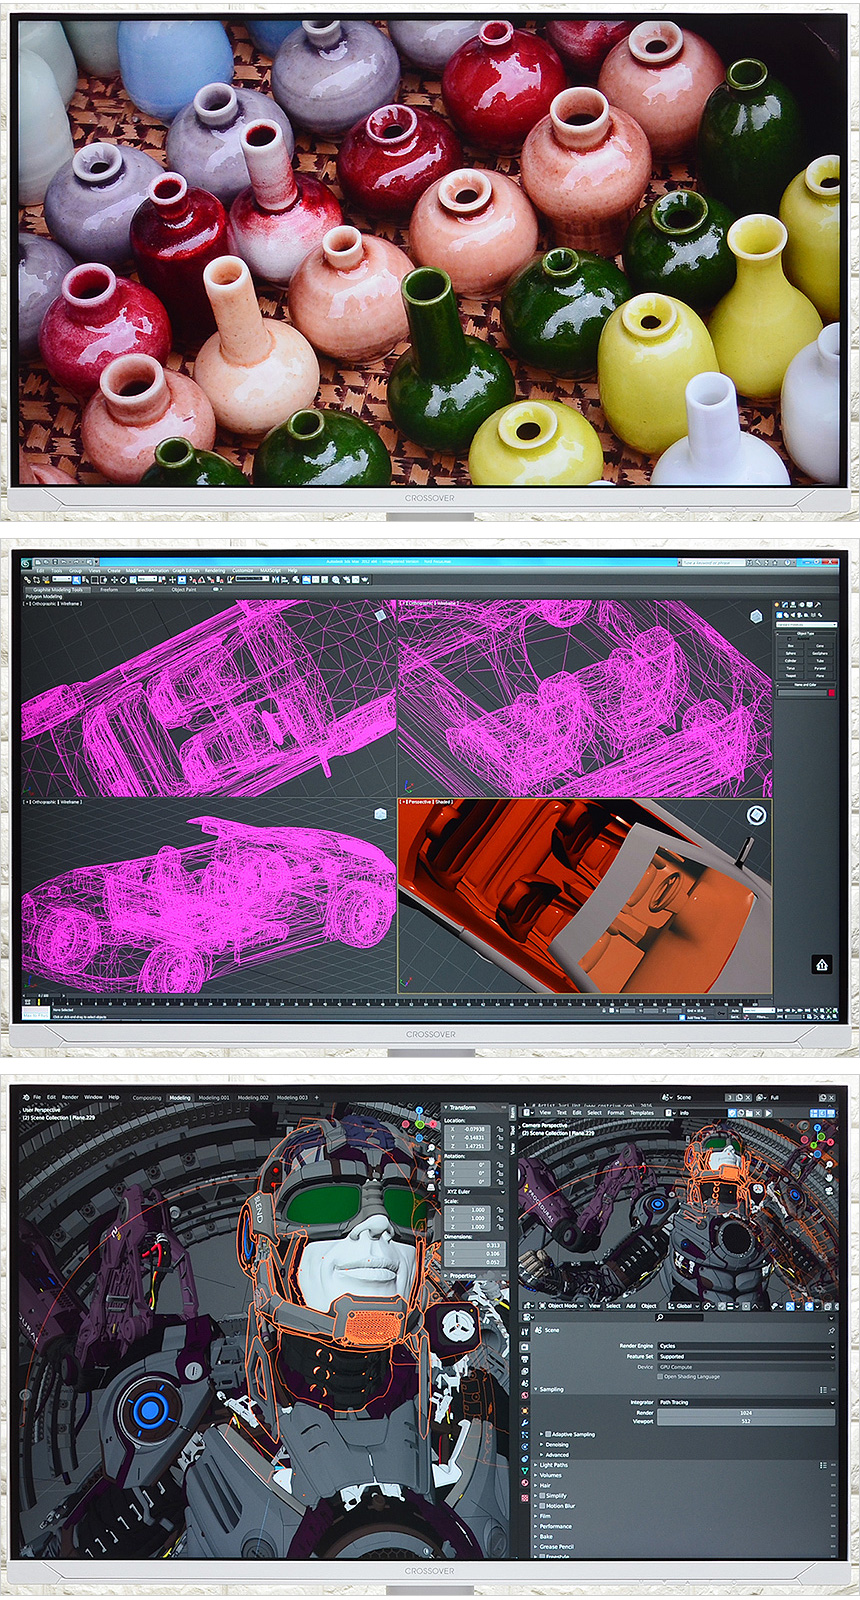Open the Integrator Path Tracing dropdown
Viewport: 860px width, 1600px height.
click(x=745, y=1402)
